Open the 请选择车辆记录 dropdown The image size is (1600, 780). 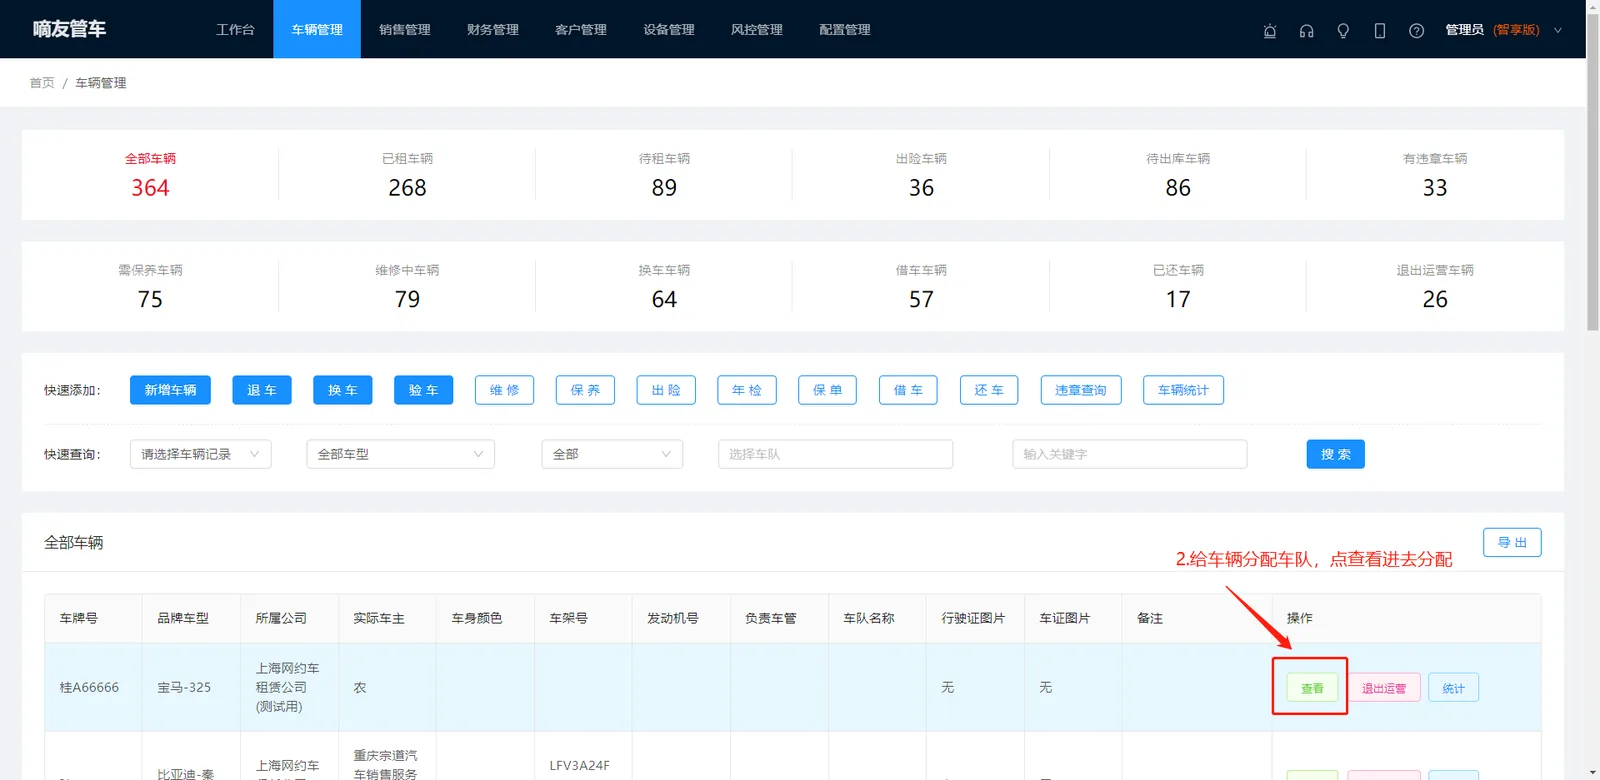click(201, 454)
